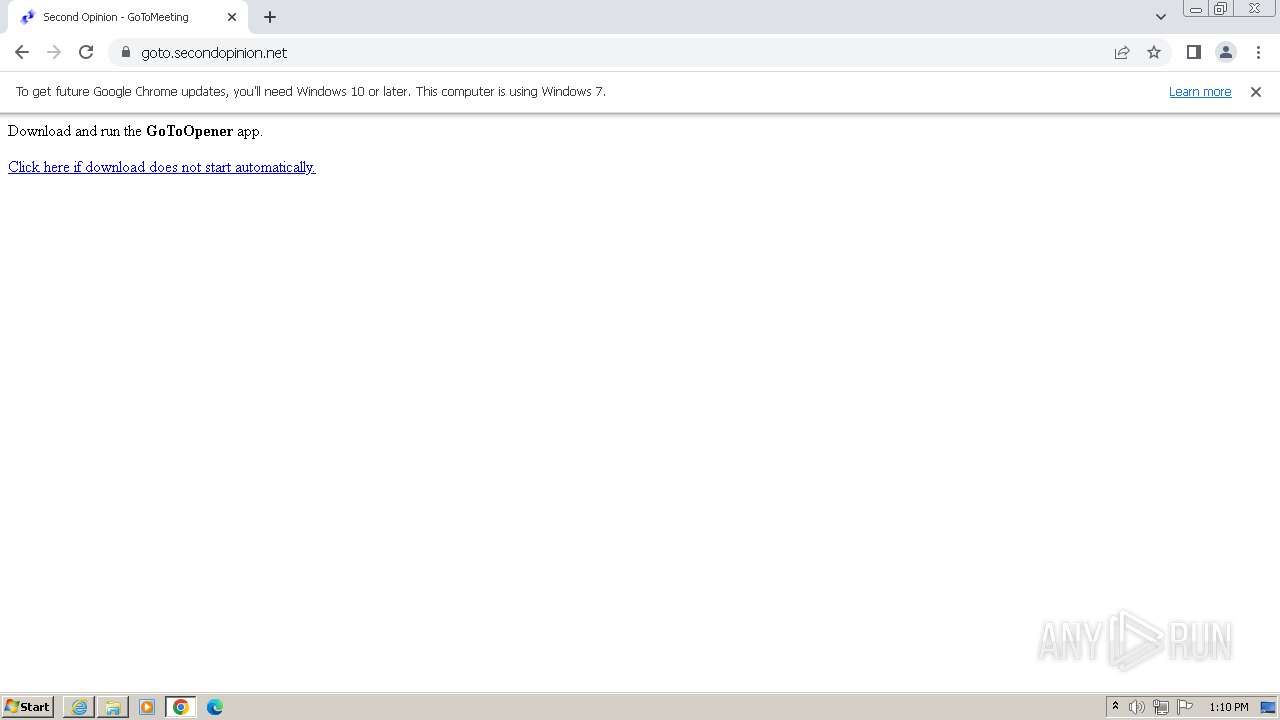Click the bold GoToOpener text
Viewport: 1280px width, 720px height.
[x=189, y=131]
